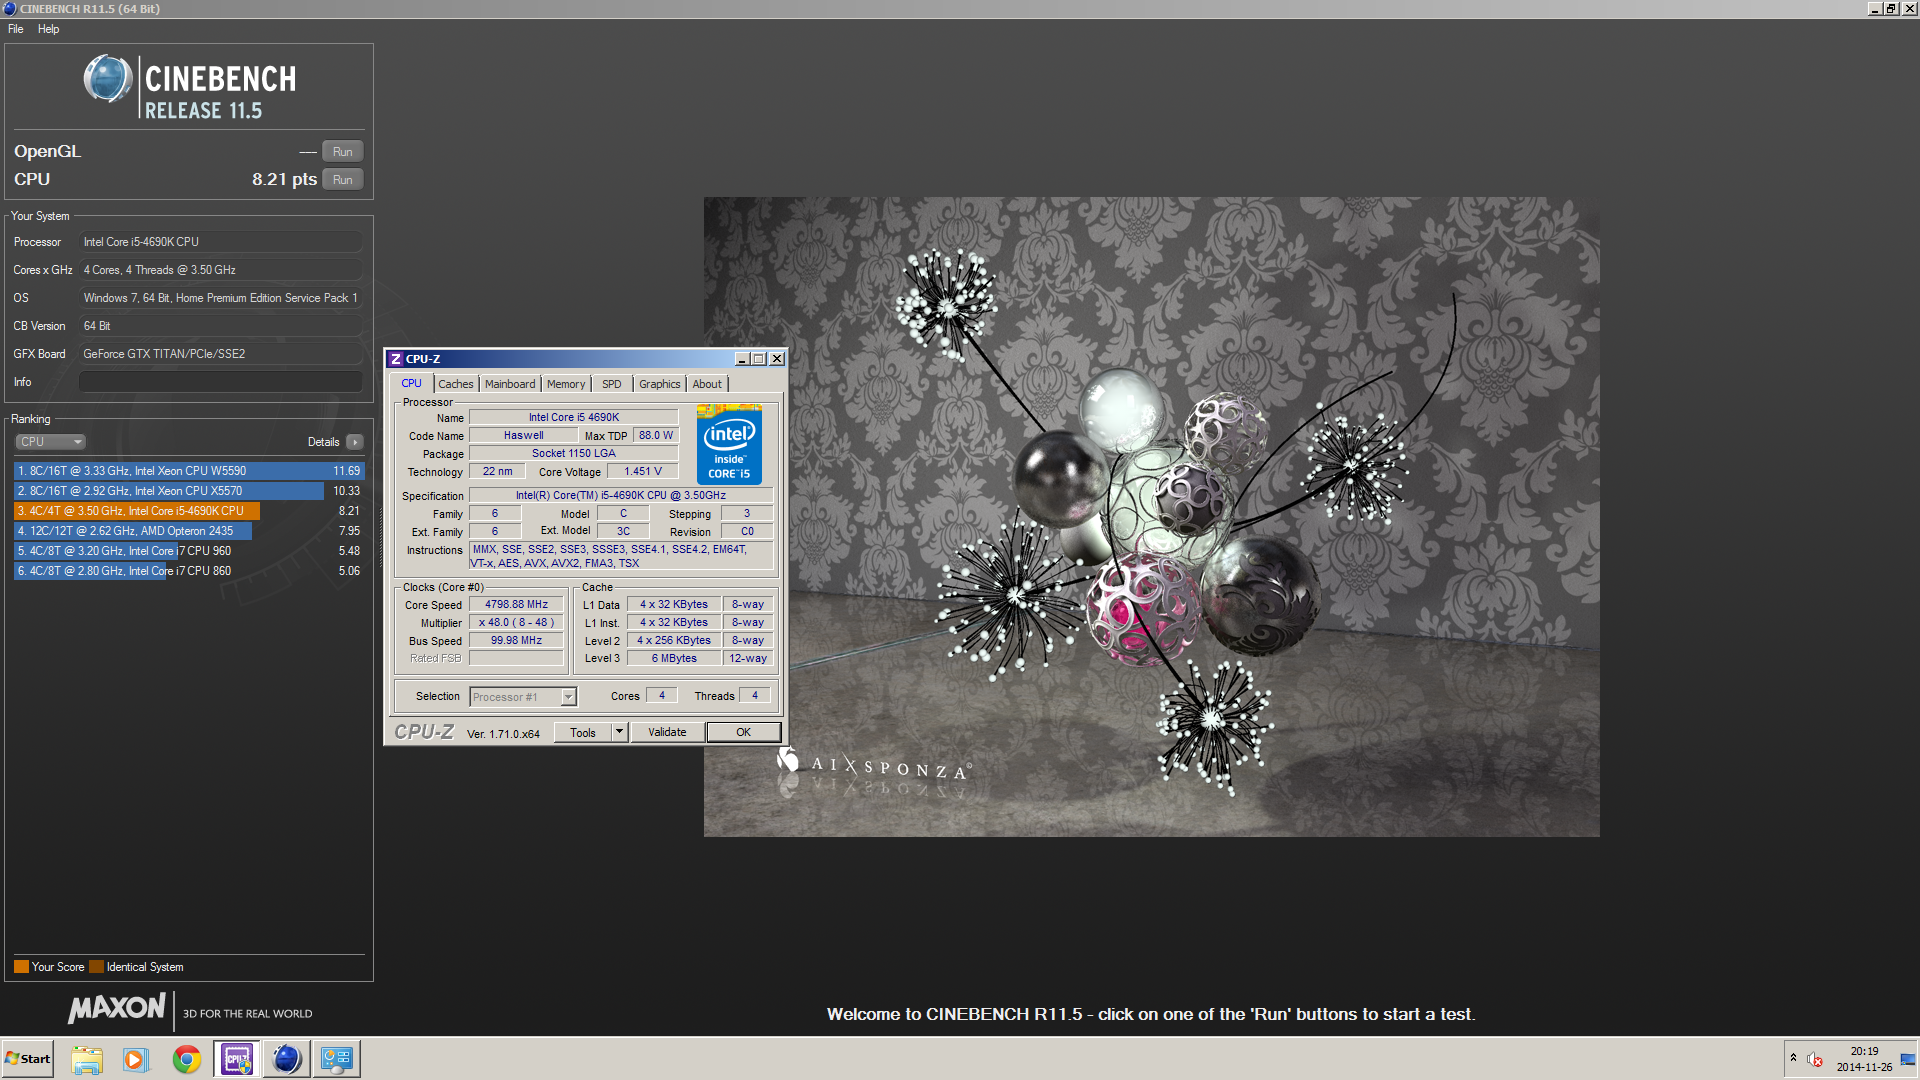
Task: Click the Cinebench title bar app icon
Action: click(x=10, y=9)
